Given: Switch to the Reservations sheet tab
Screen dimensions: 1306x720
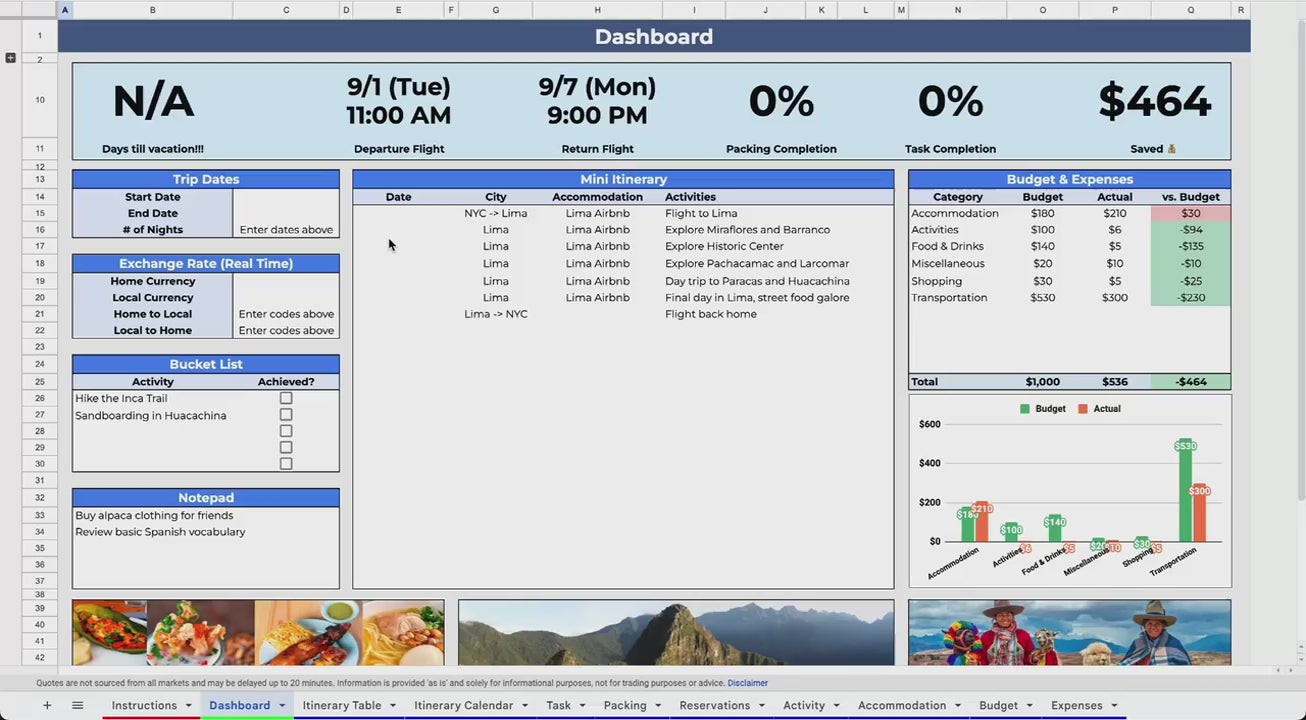Looking at the screenshot, I should 714,705.
